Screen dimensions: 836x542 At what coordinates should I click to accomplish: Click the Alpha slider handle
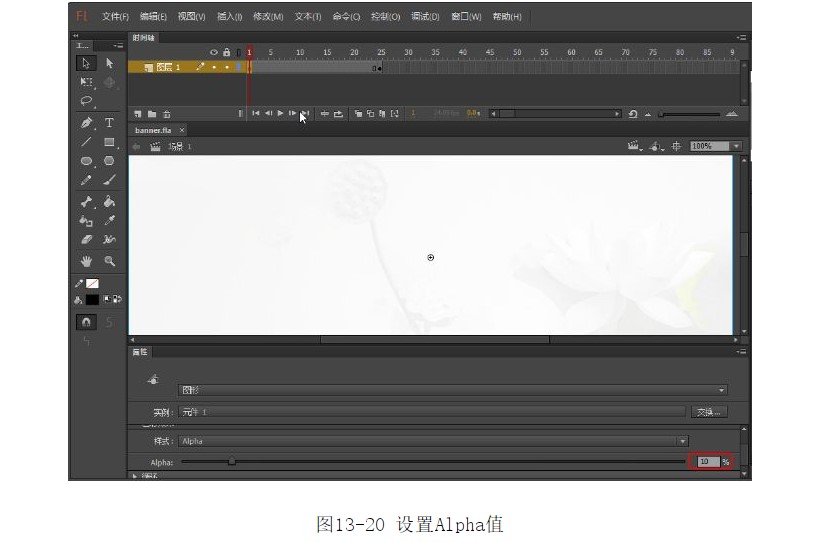tap(232, 462)
